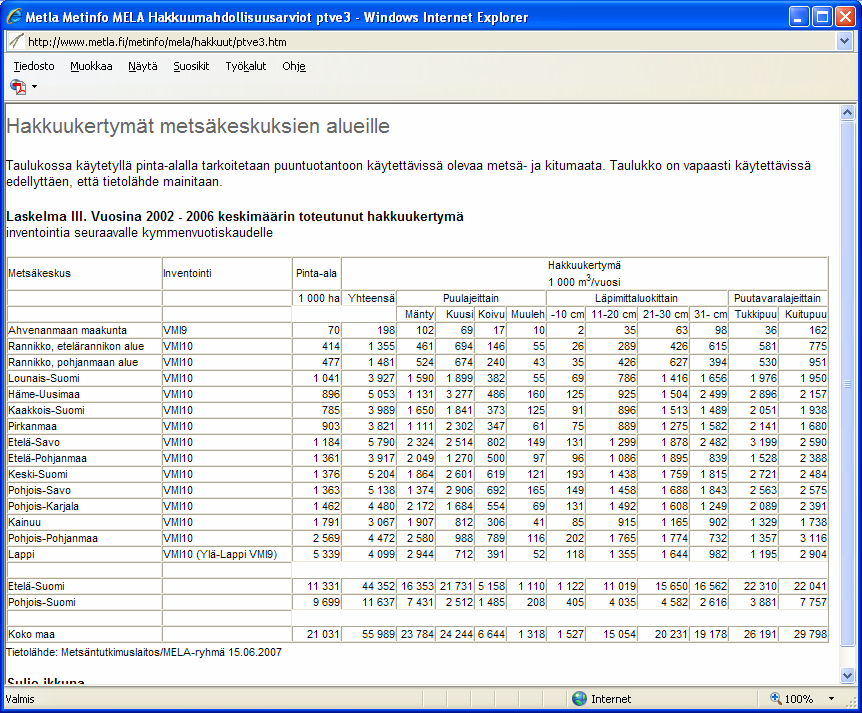Click the '21-30 cm' column header
This screenshot has height=713, width=862.
point(666,314)
